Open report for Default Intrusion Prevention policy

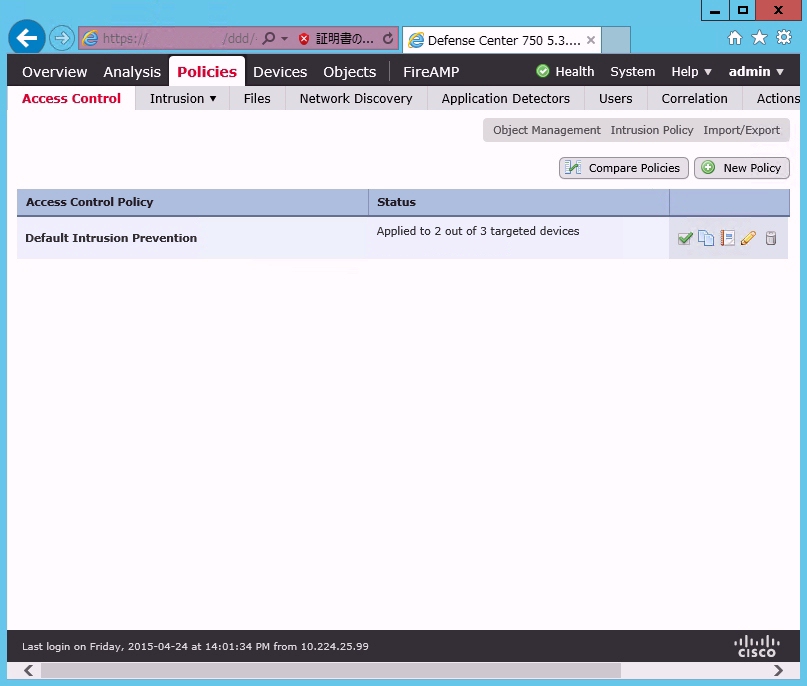tap(727, 239)
